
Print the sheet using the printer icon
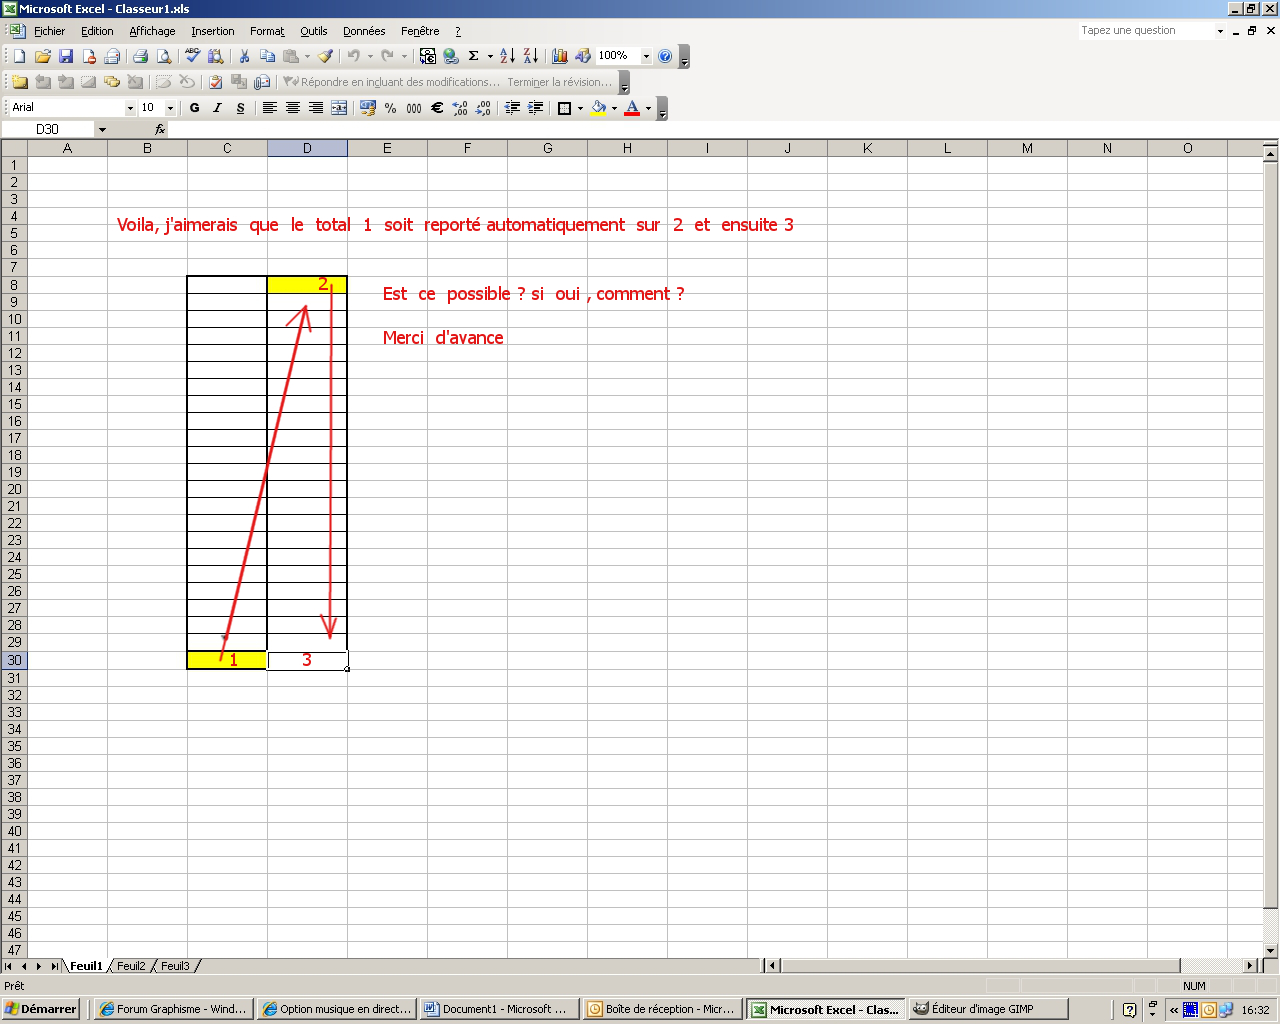tap(140, 56)
